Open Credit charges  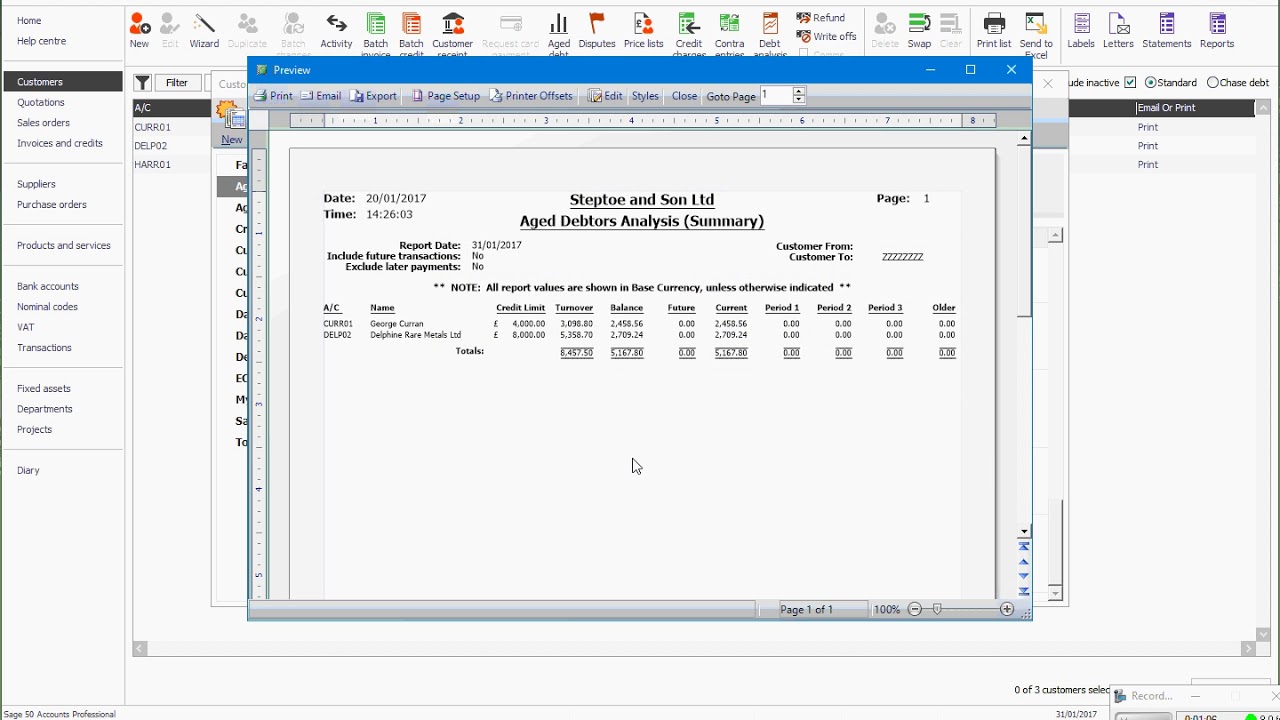coord(689,32)
